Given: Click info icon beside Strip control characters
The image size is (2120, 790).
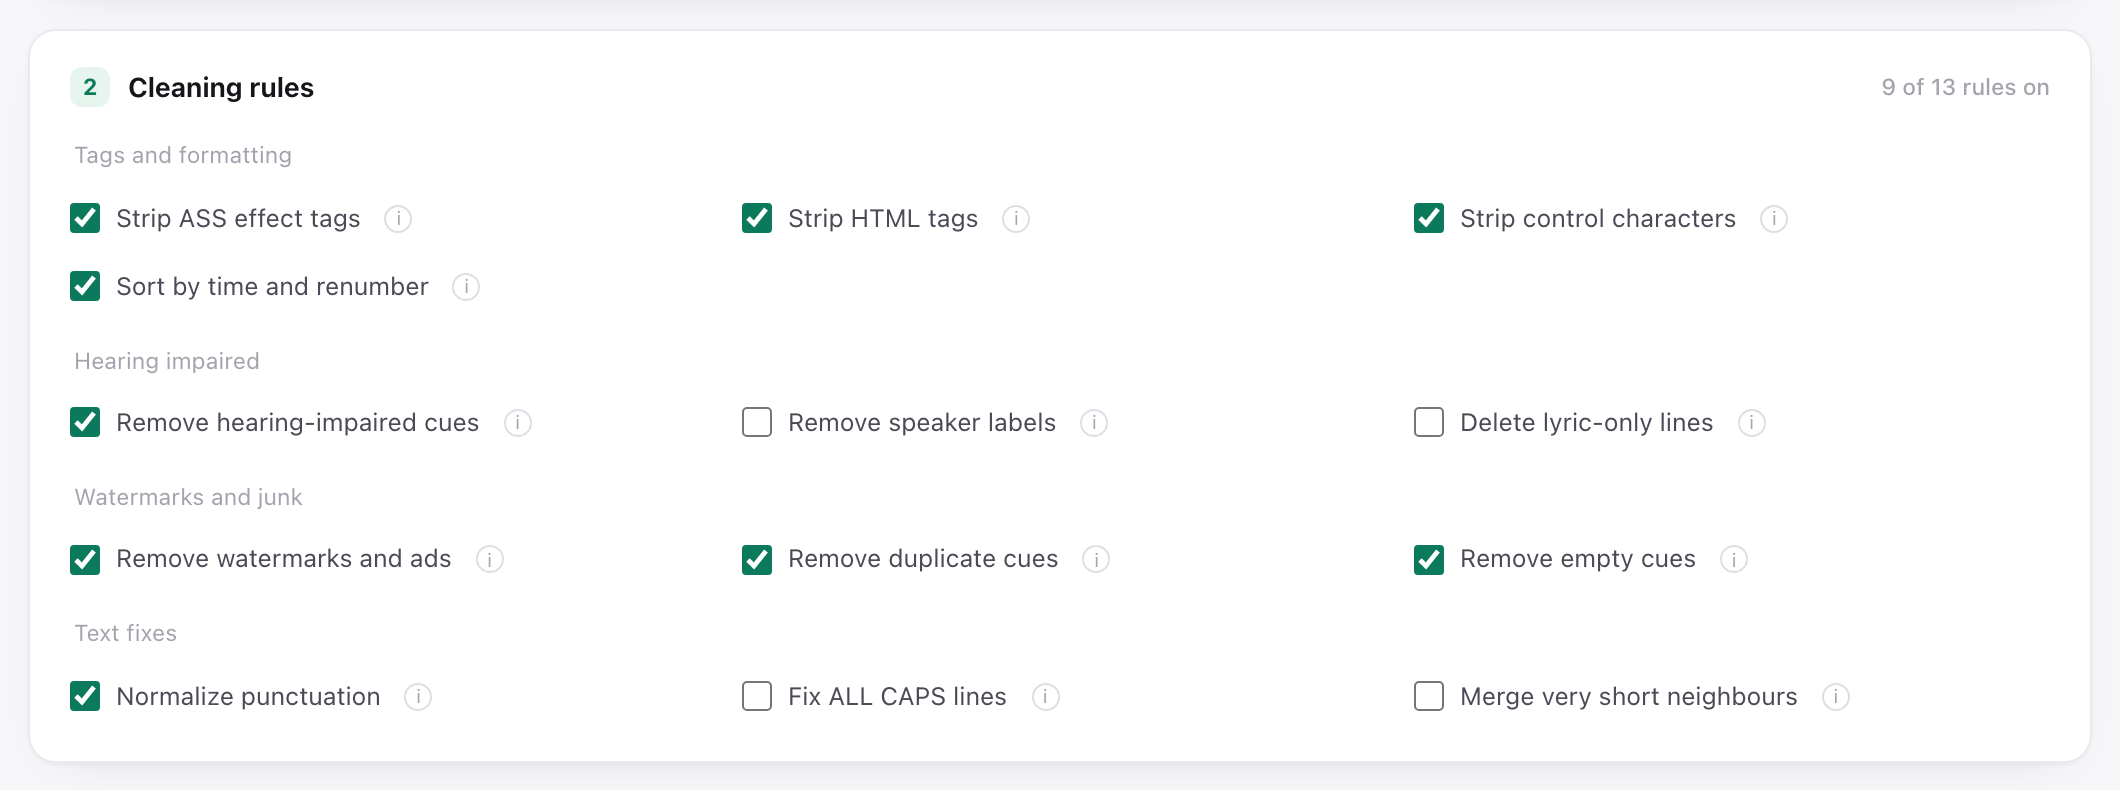Looking at the screenshot, I should click(x=1774, y=219).
